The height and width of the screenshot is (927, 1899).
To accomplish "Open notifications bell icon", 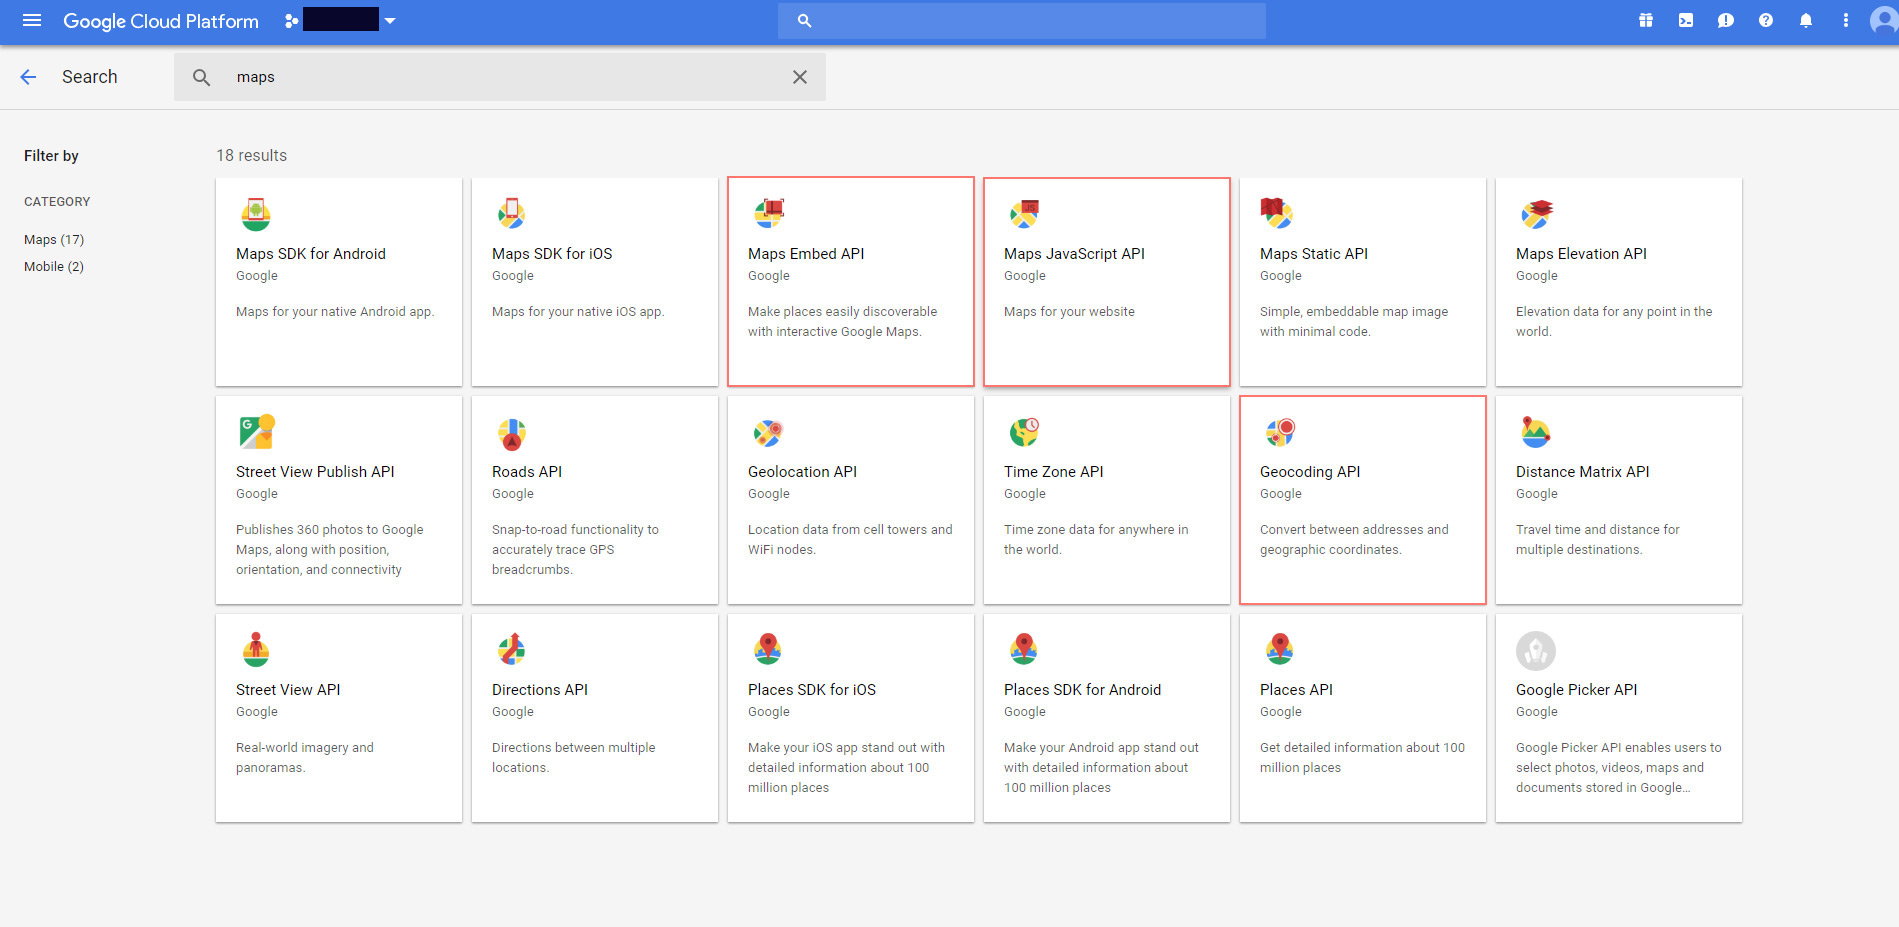I will (x=1806, y=20).
